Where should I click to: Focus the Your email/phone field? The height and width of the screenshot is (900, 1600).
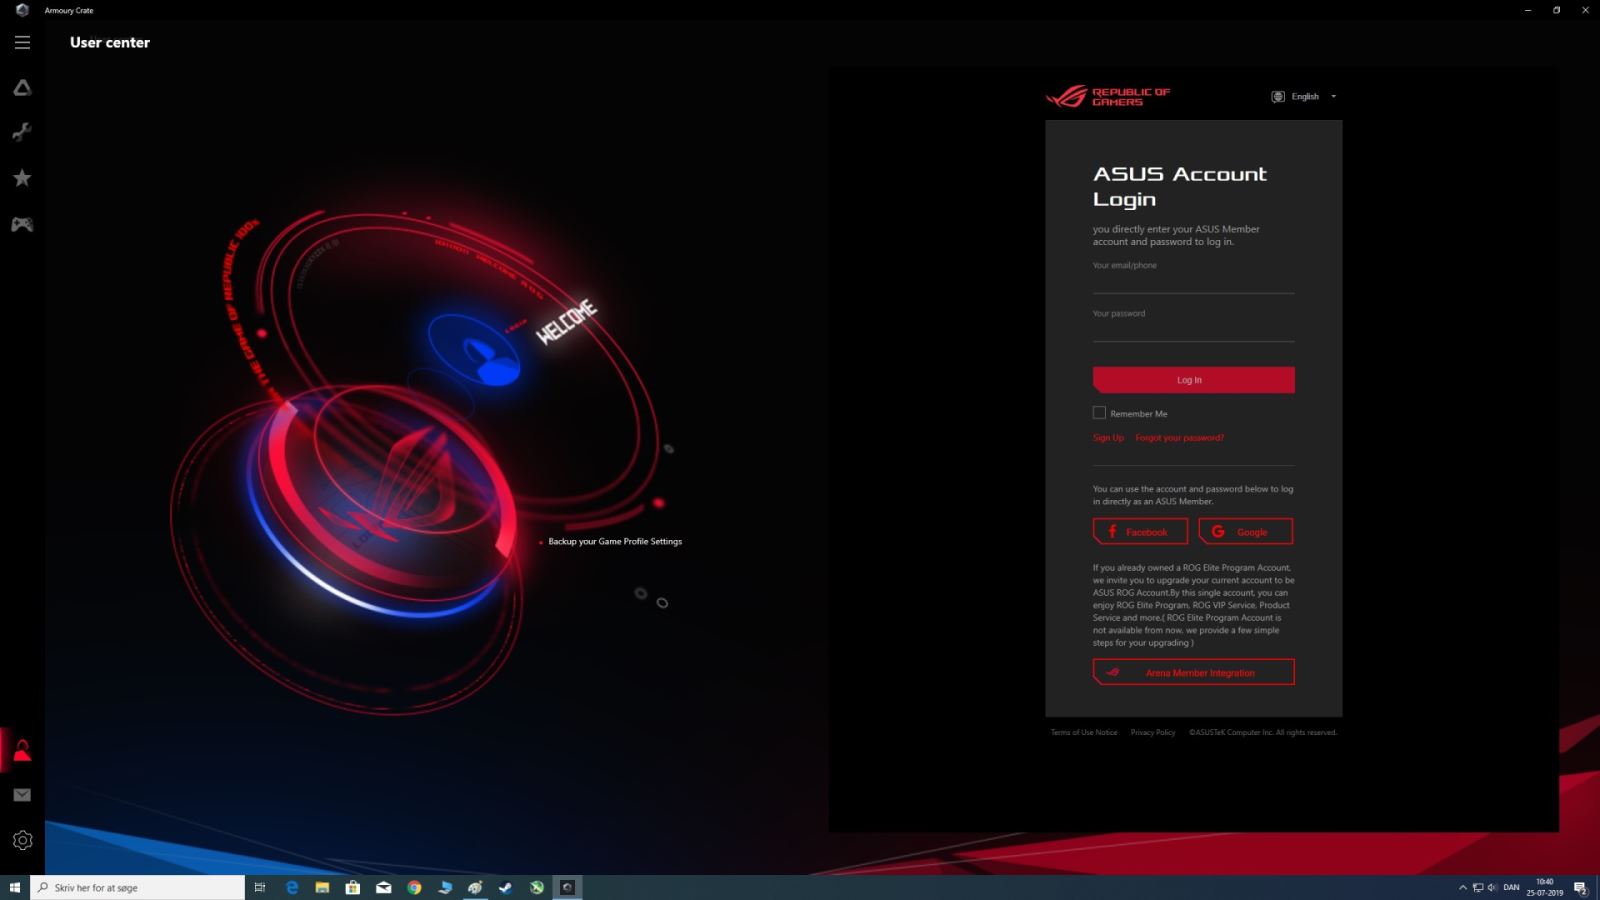(x=1193, y=280)
